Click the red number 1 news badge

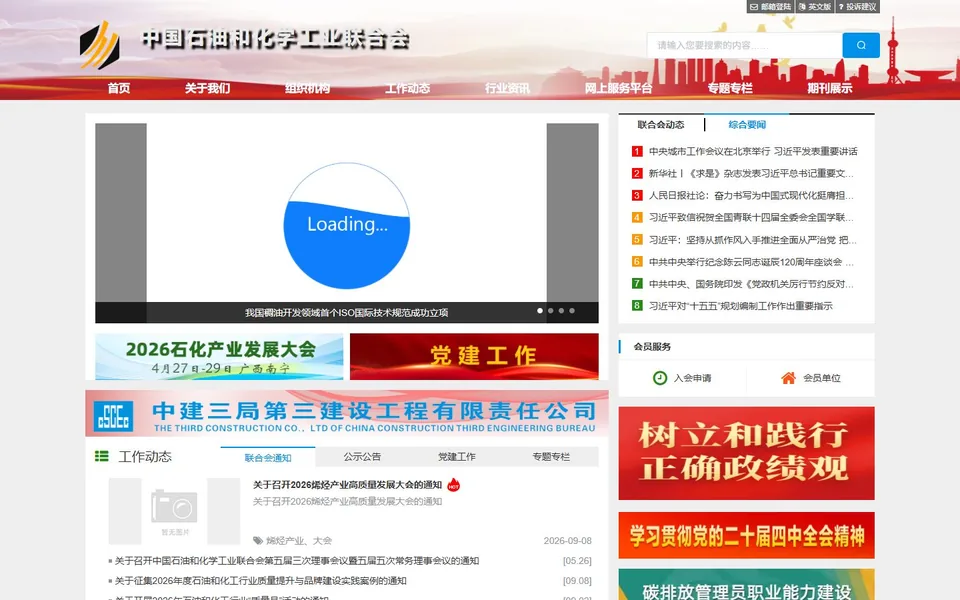tap(637, 151)
